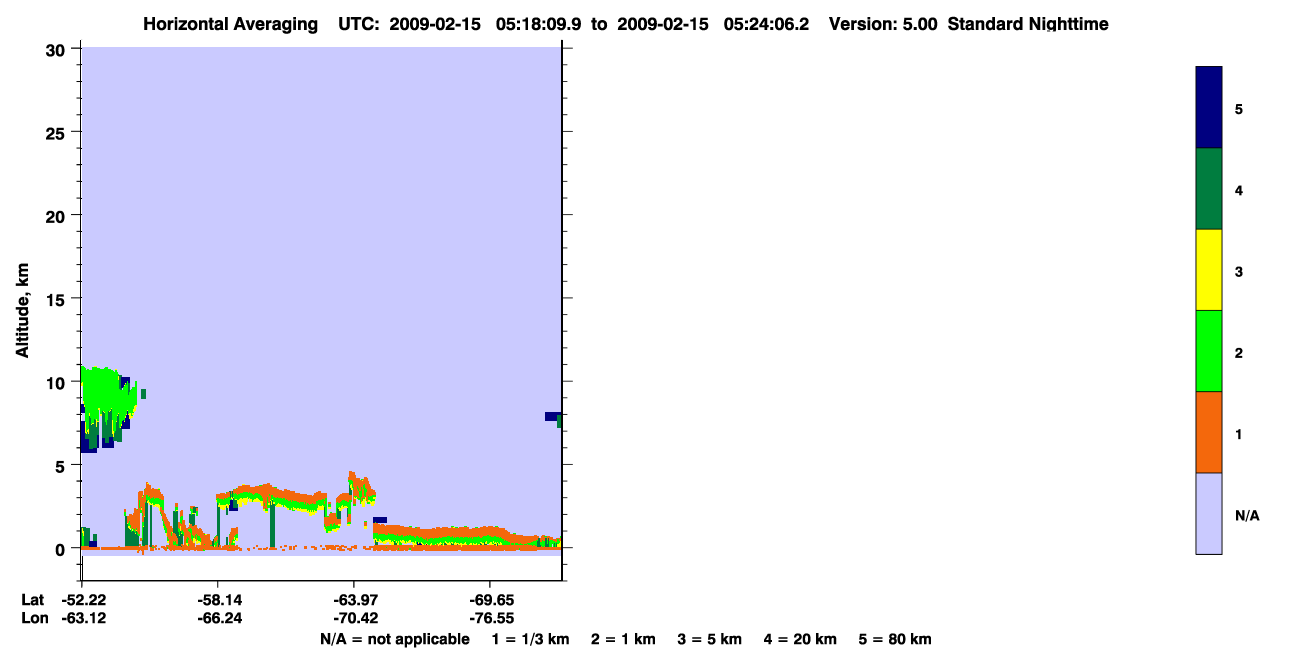Click the colorbar 'N/A' label

[1247, 516]
